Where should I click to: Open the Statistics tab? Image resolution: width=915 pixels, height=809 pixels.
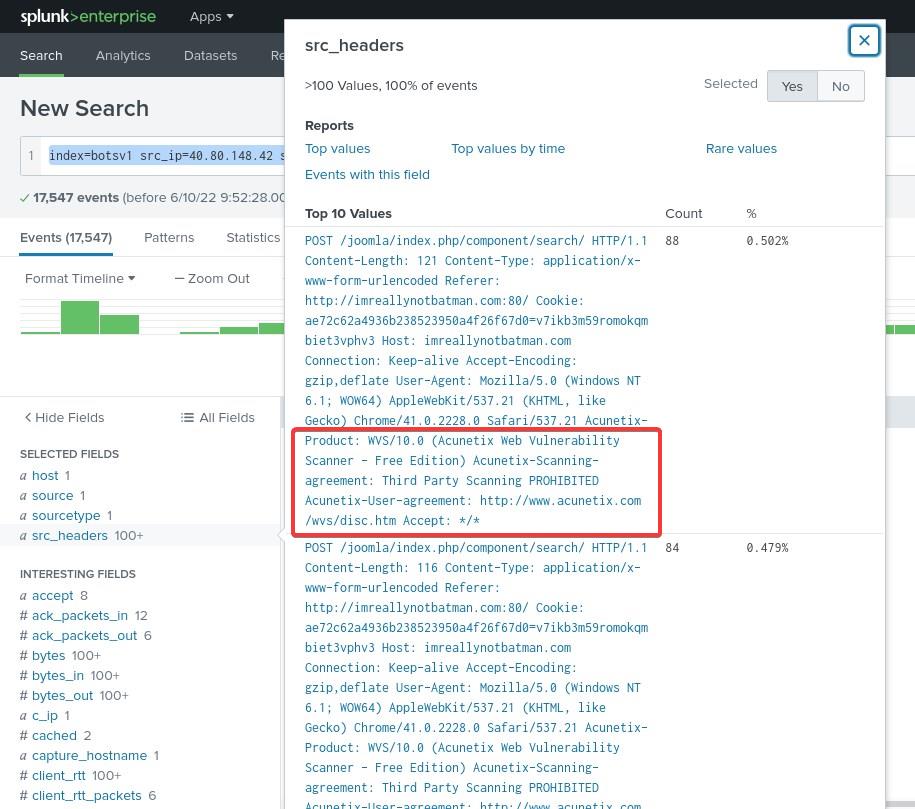click(x=253, y=238)
